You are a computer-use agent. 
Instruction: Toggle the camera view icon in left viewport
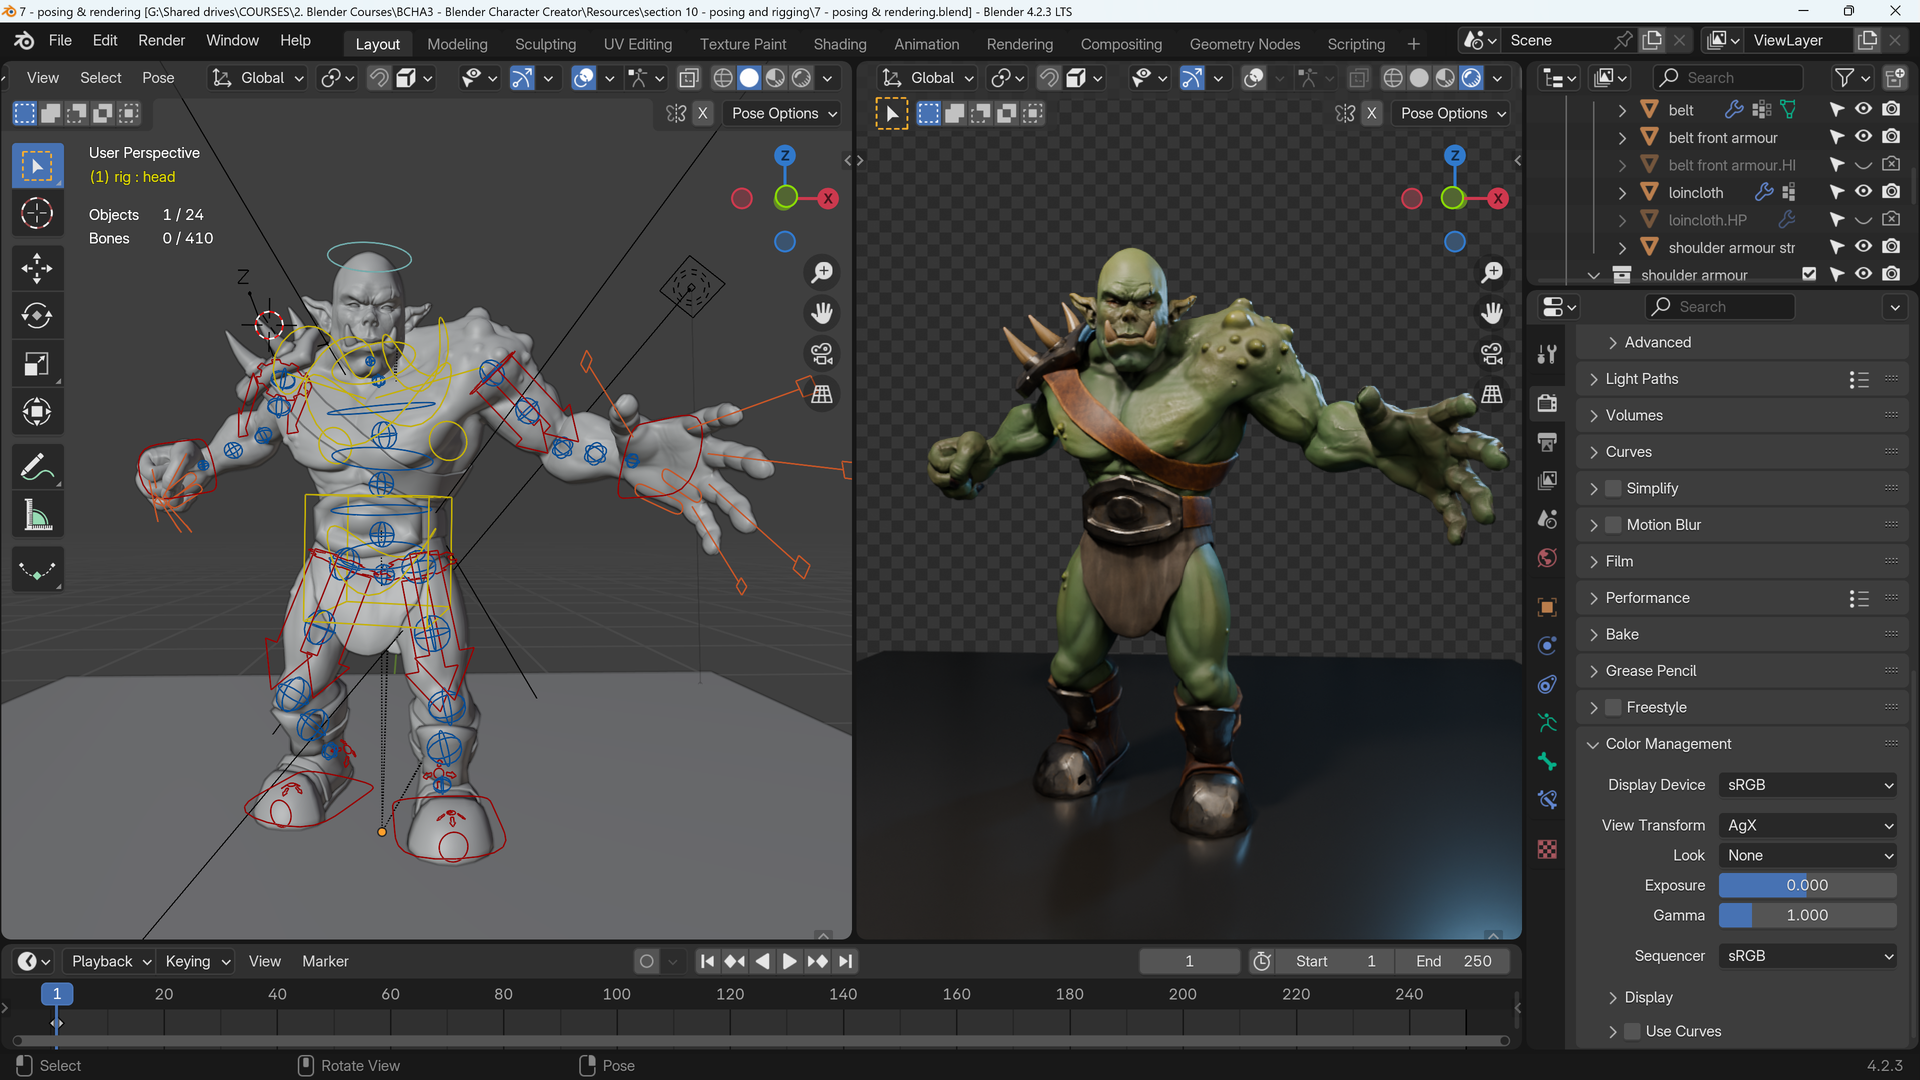pyautogui.click(x=821, y=353)
